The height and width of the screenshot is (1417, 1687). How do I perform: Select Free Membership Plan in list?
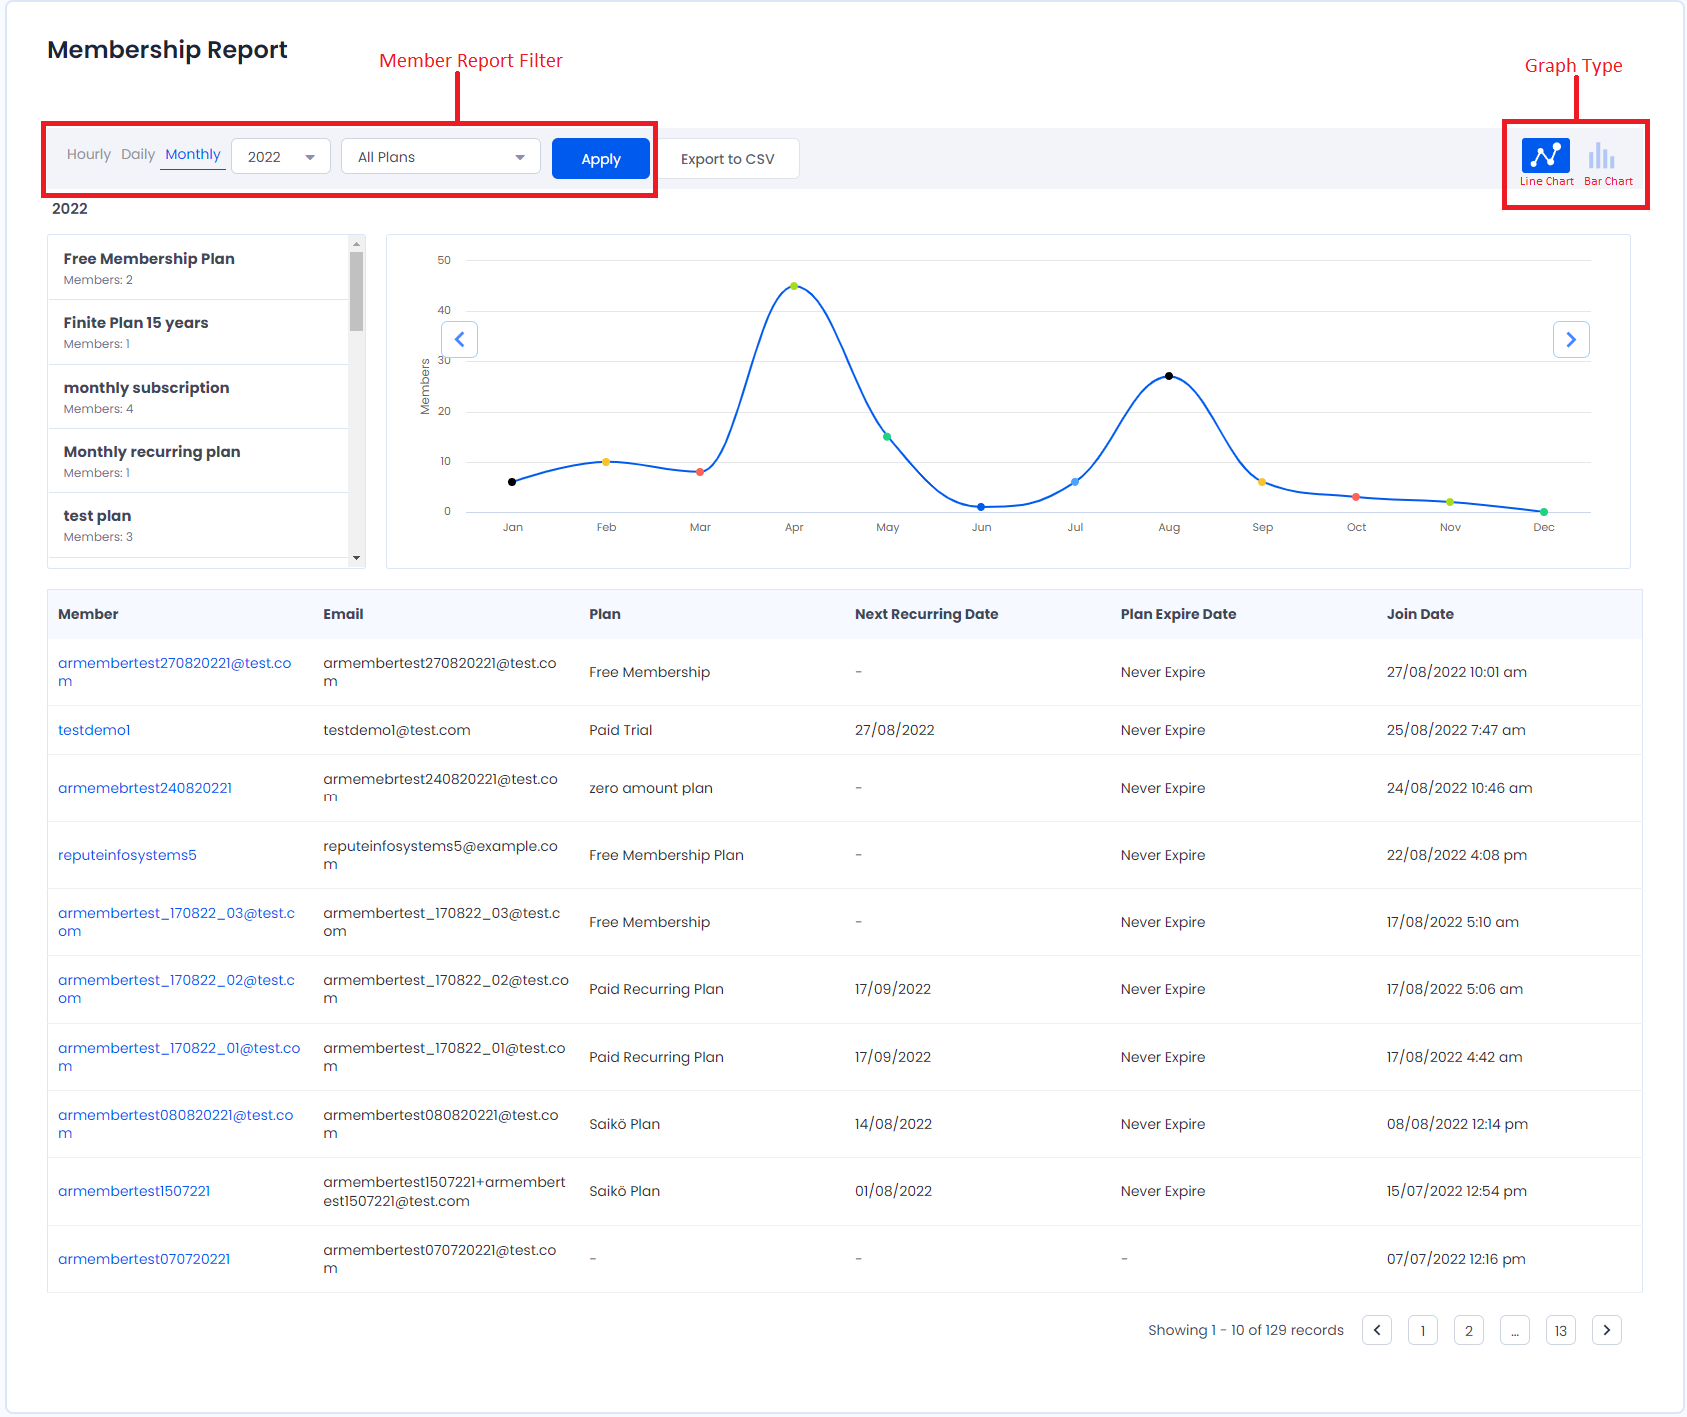(198, 268)
